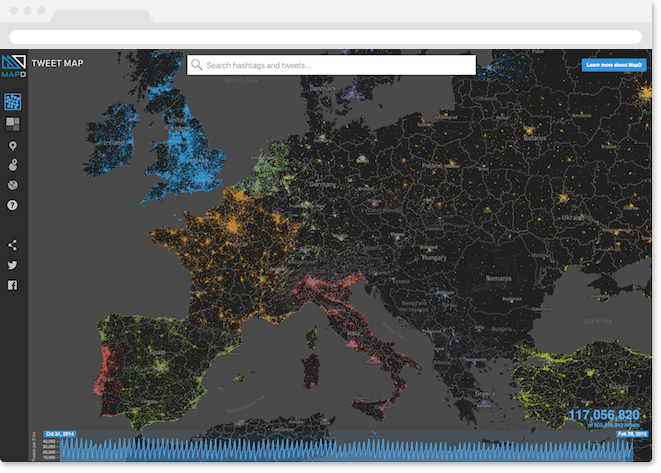Image resolution: width=661 pixels, height=473 pixels.
Task: Open the pin-on-globe geolocation icon
Action: tap(13, 165)
